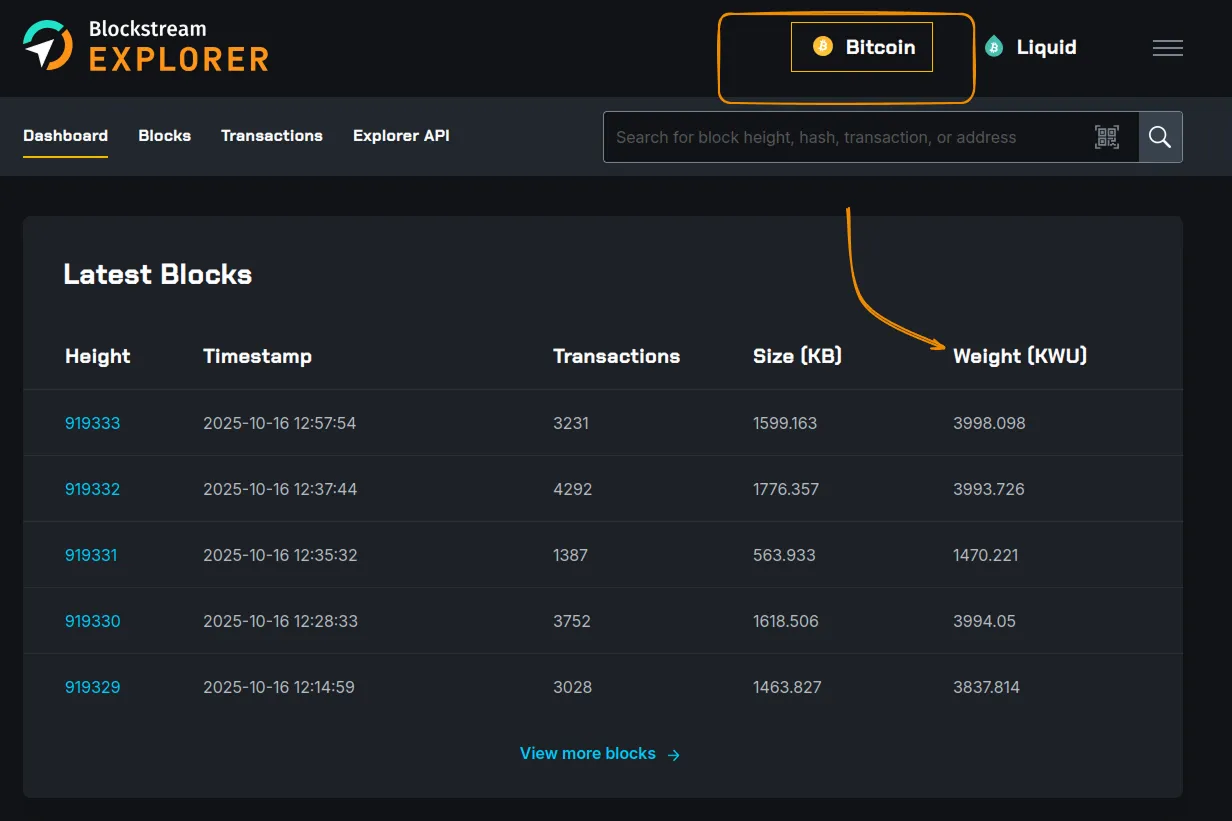View block 919331

91,555
